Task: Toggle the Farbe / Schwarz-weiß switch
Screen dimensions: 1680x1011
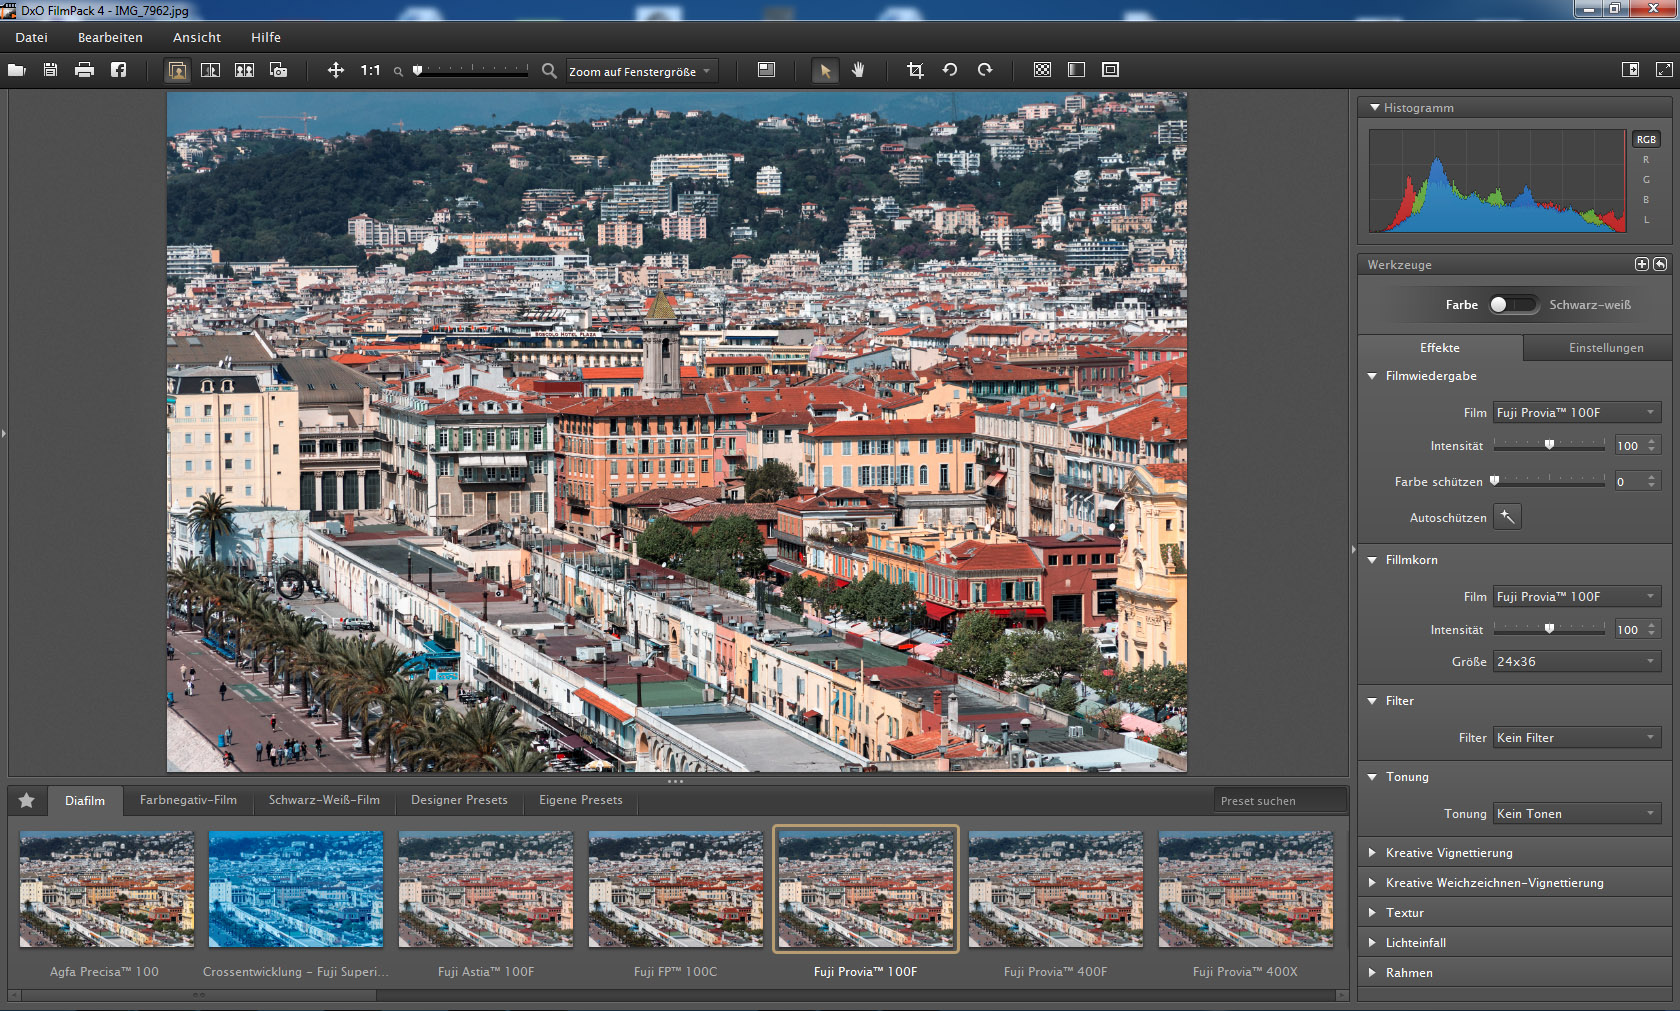Action: (x=1514, y=305)
